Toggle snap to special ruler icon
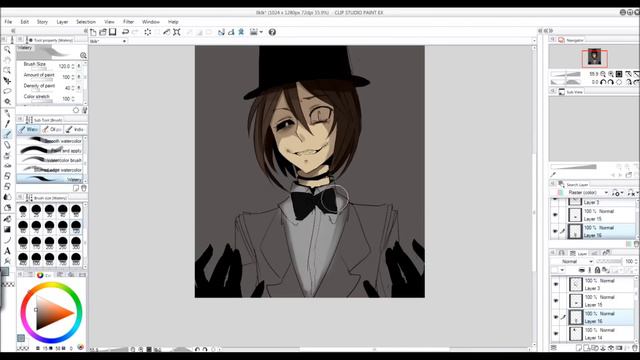 (x=231, y=32)
